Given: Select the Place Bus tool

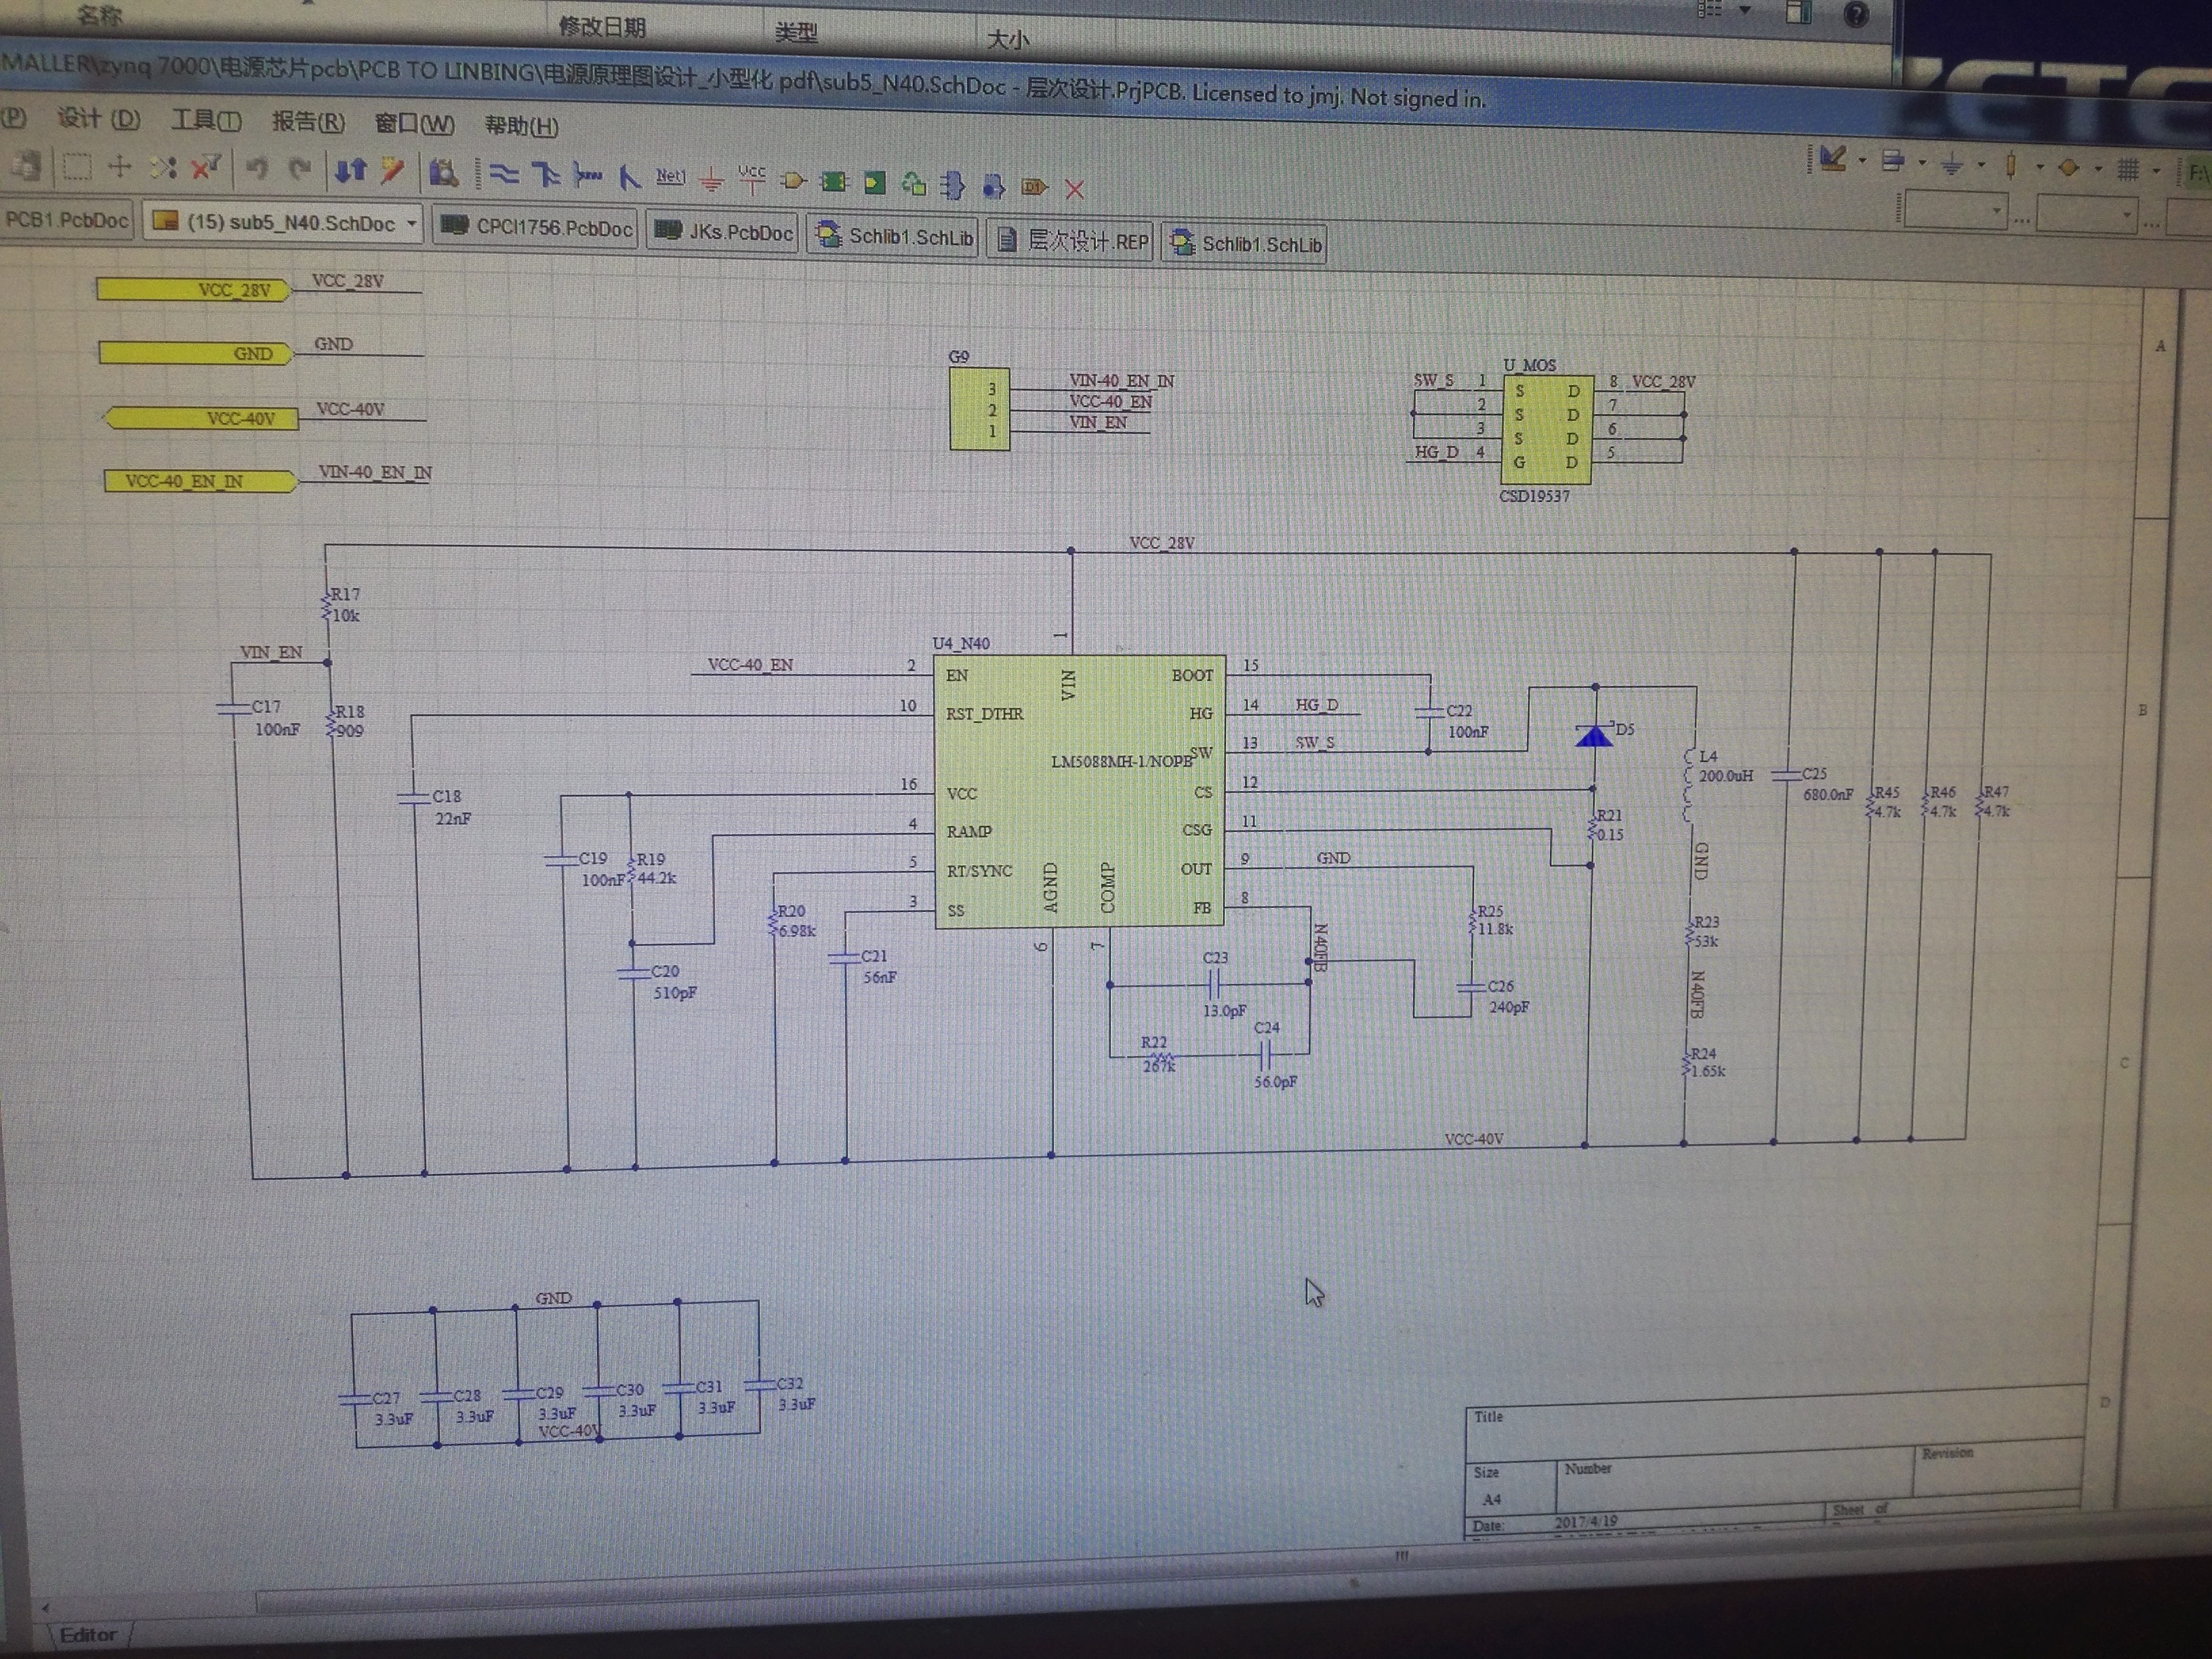Looking at the screenshot, I should (546, 175).
